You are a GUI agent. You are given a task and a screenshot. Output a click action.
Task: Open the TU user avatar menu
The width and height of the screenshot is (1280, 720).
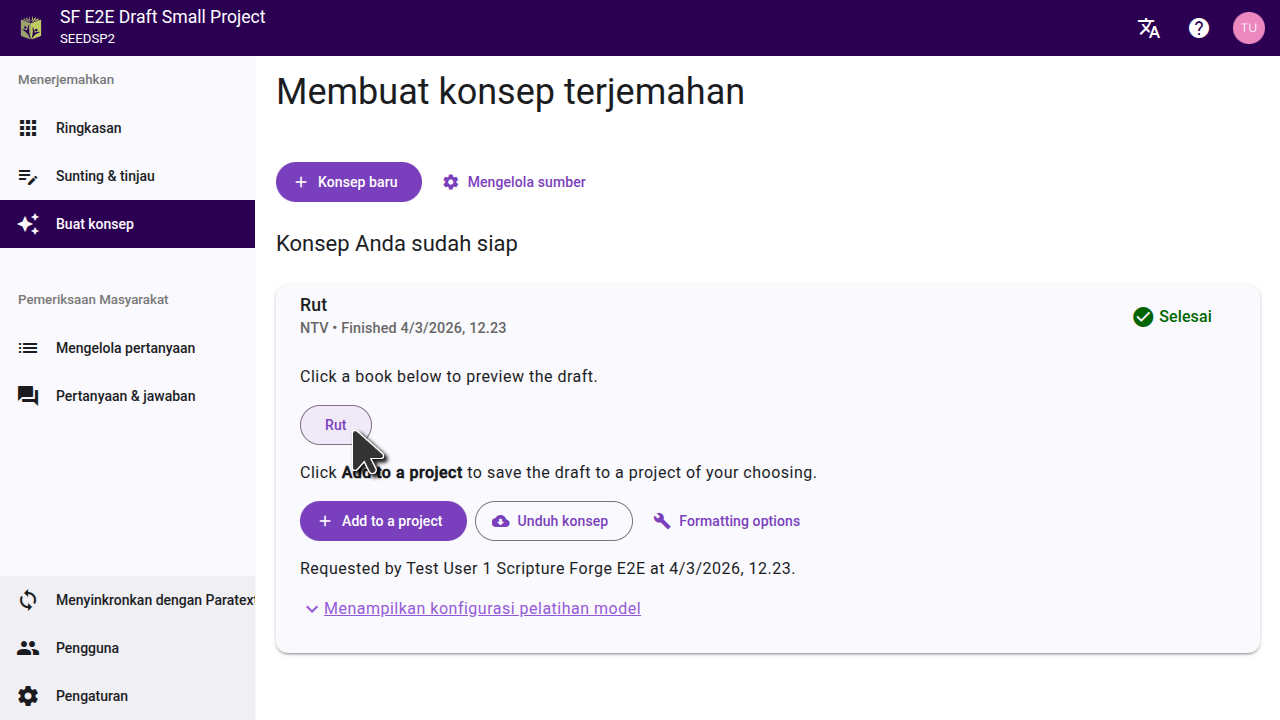1248,28
